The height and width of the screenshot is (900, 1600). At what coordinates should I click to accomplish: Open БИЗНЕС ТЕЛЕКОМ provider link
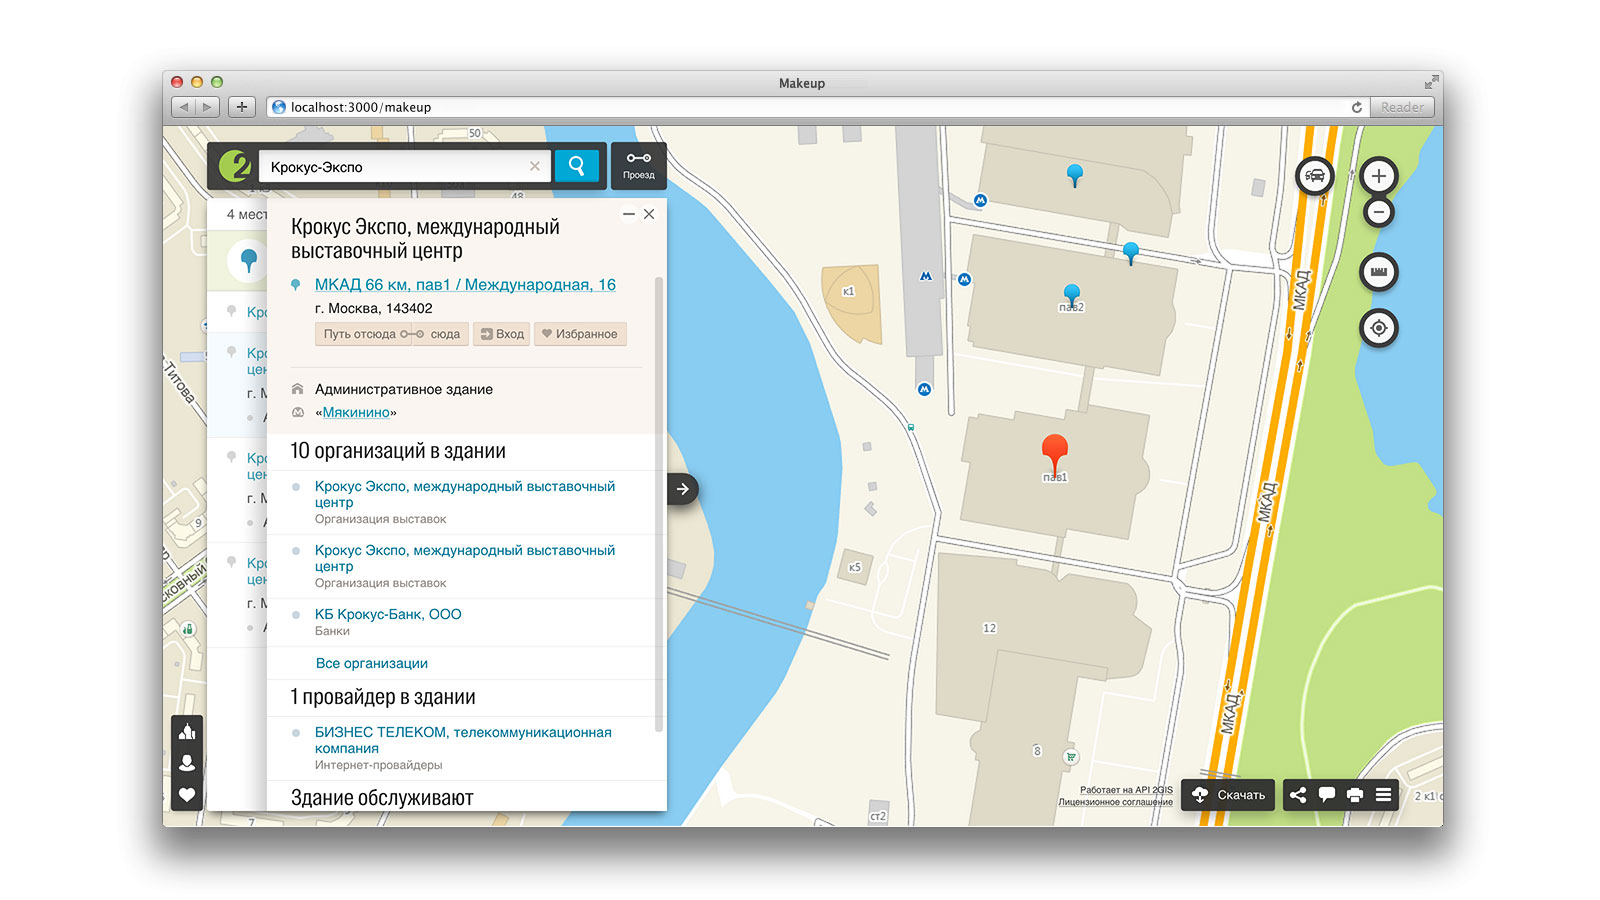463,740
